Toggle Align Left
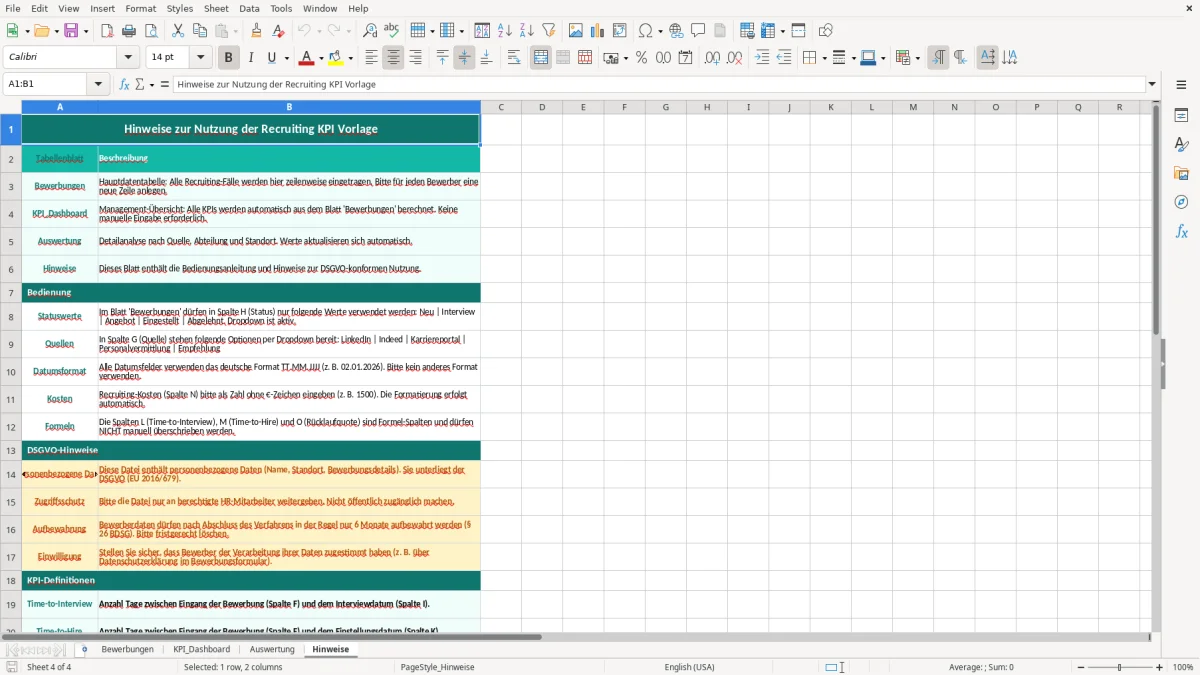 click(371, 58)
